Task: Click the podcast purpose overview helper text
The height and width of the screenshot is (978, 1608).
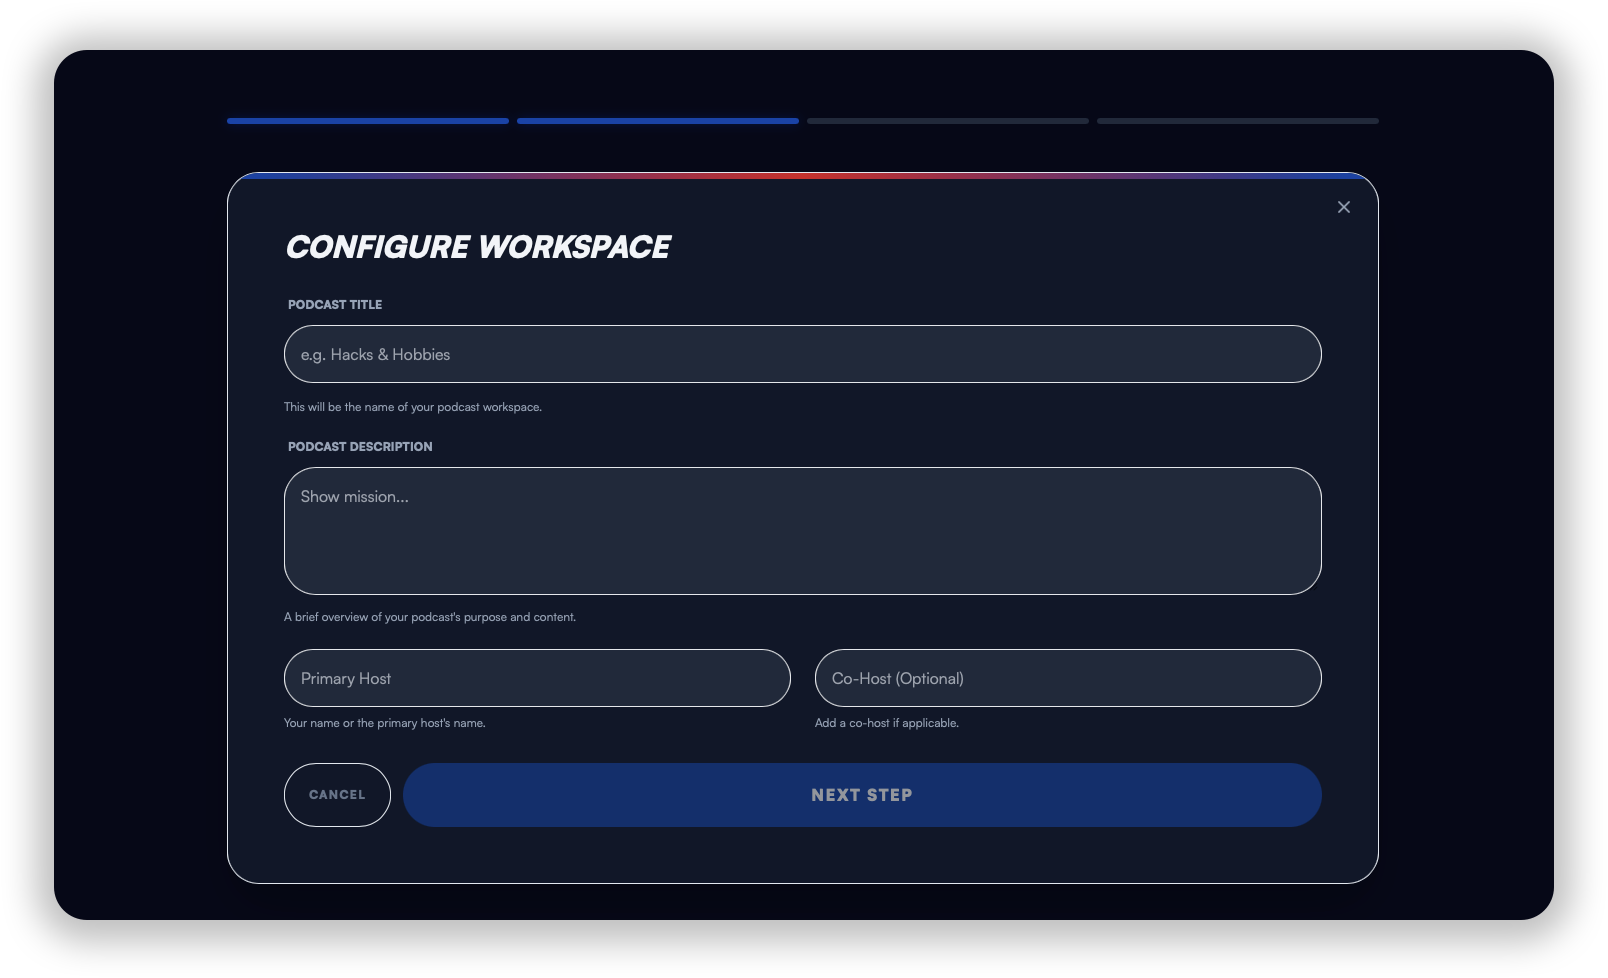Action: [x=431, y=617]
